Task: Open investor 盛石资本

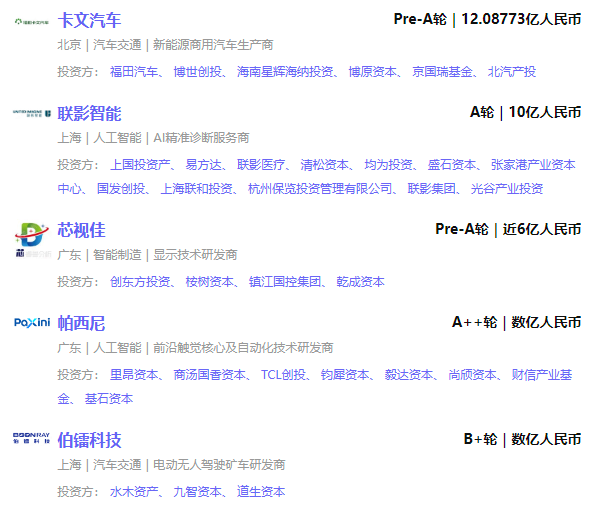Action: (x=452, y=165)
